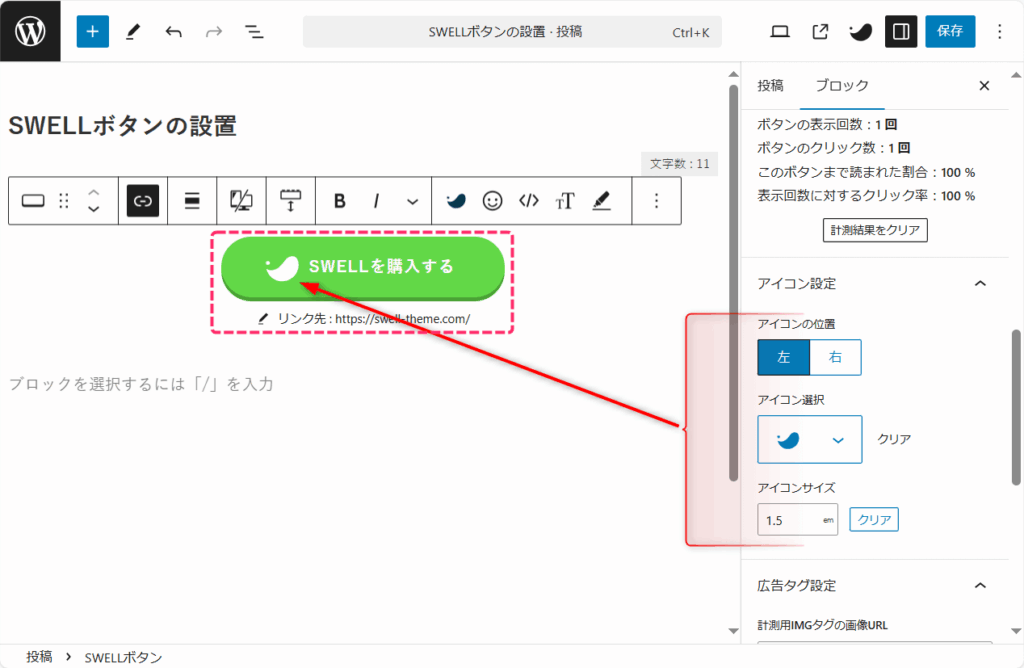Click the link icon in block toolbar

coord(143,201)
